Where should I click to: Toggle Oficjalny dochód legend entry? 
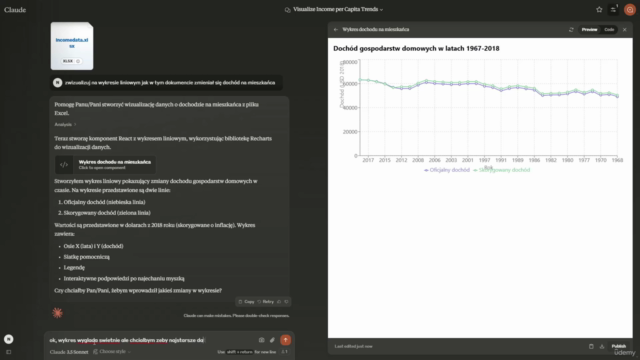coord(447,170)
